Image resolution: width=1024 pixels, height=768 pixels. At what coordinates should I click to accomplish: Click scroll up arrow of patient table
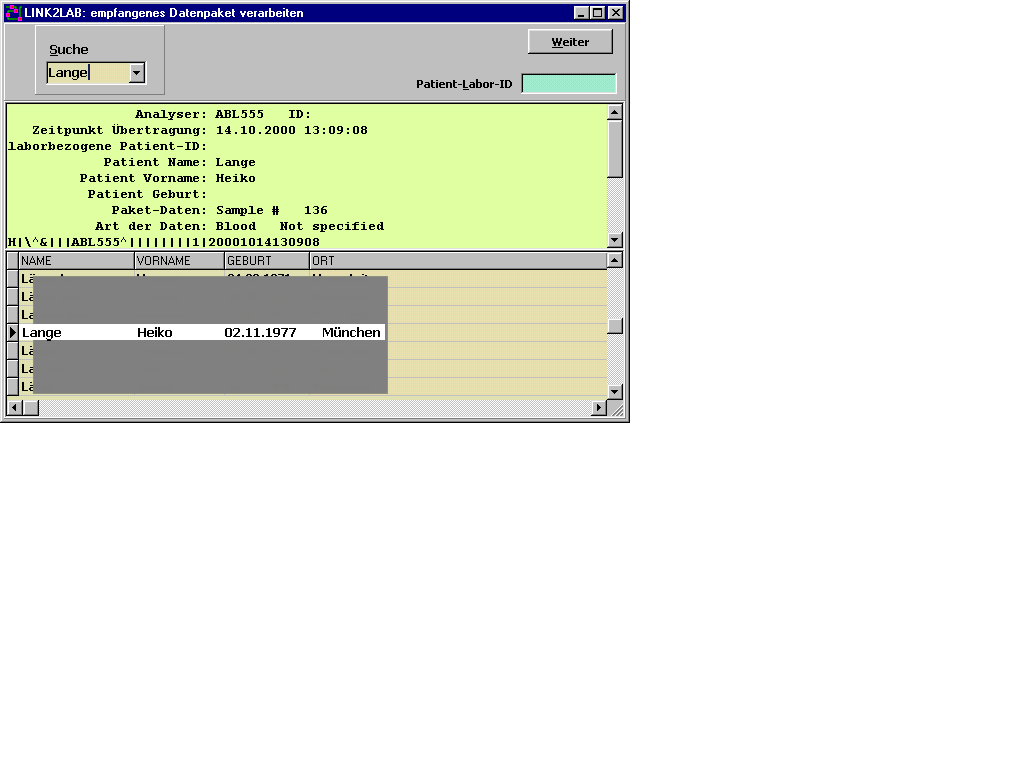click(x=615, y=260)
